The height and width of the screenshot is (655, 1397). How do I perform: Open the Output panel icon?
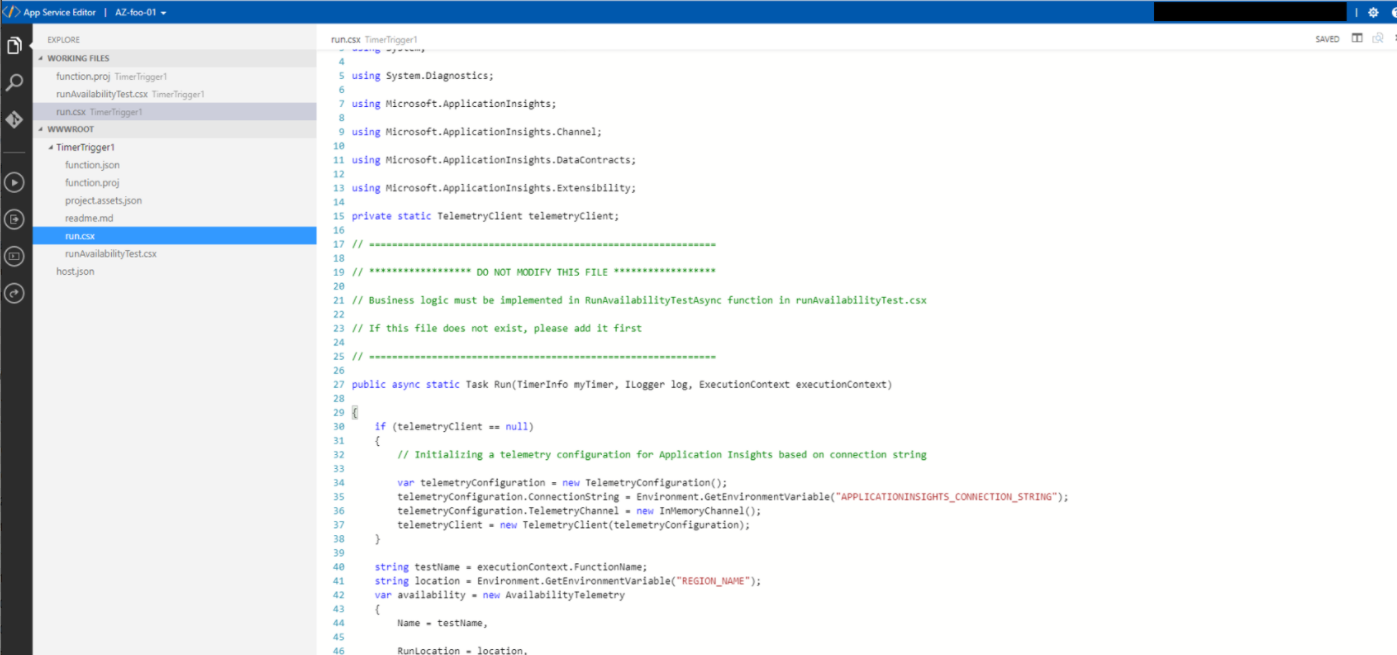tap(13, 220)
